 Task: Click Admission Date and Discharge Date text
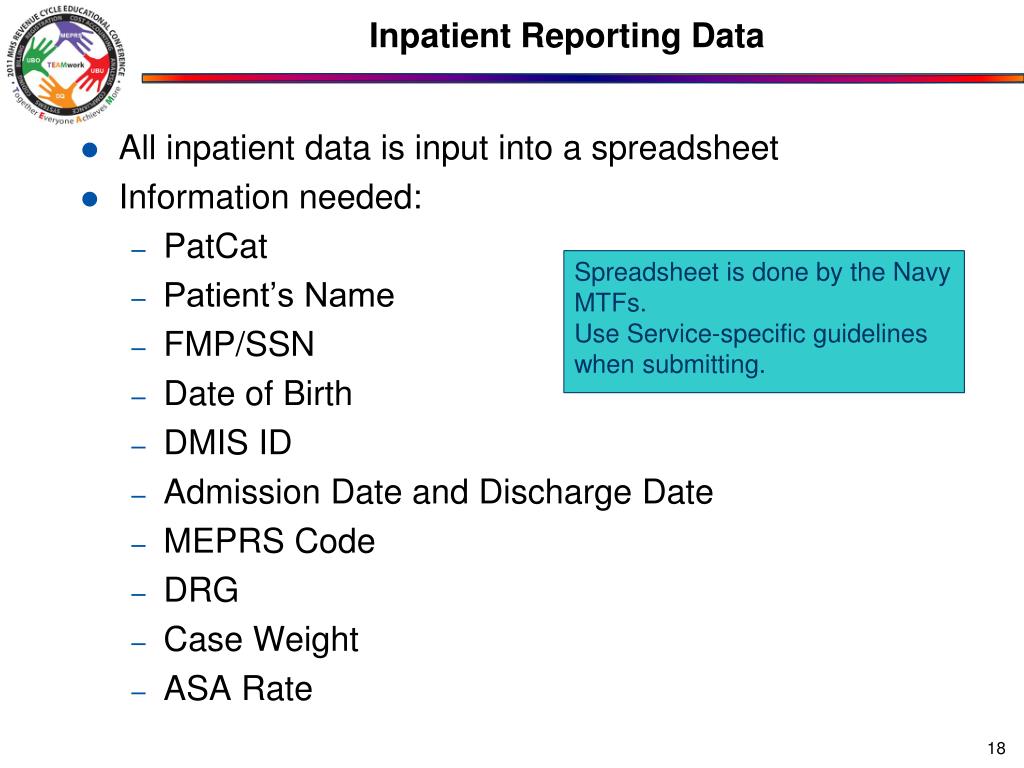(x=438, y=492)
